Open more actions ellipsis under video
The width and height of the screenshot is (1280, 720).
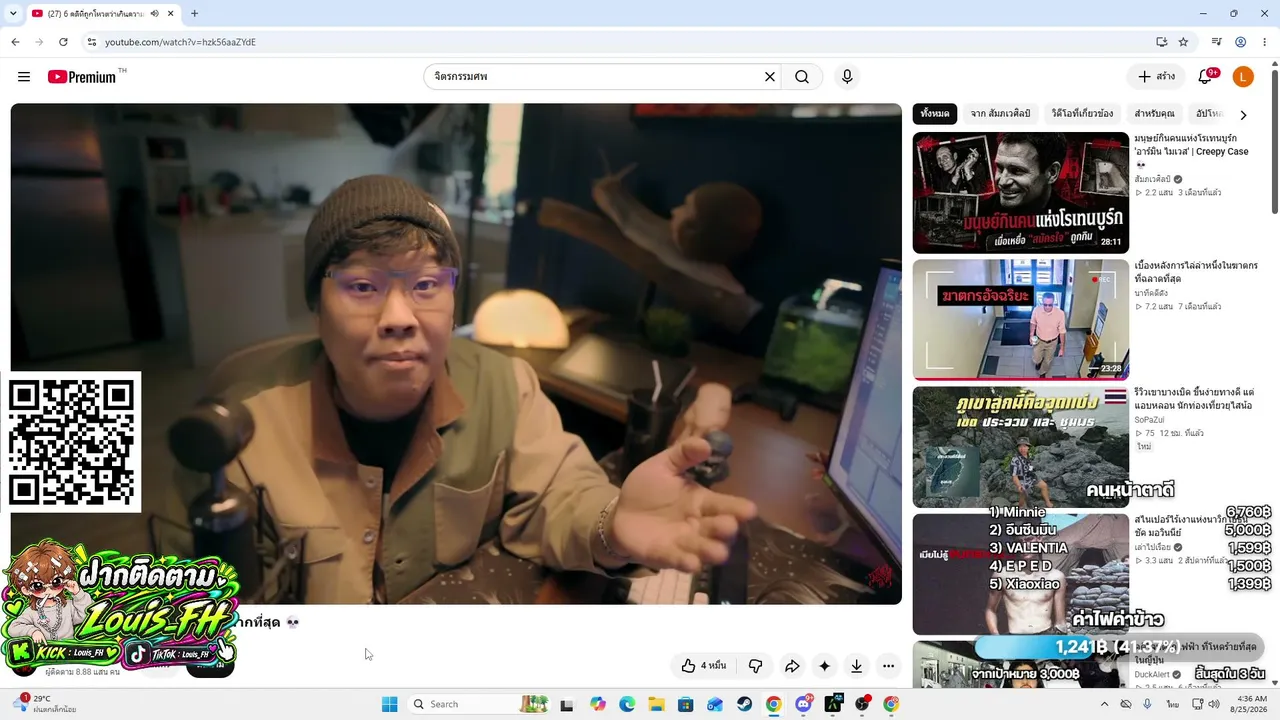tap(888, 666)
